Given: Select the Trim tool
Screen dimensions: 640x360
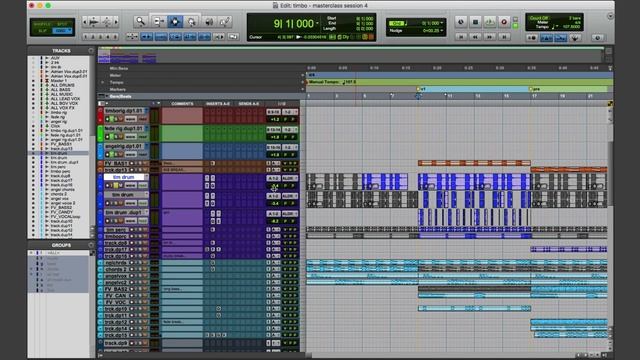Looking at the screenshot, I should pyautogui.click(x=158, y=21).
